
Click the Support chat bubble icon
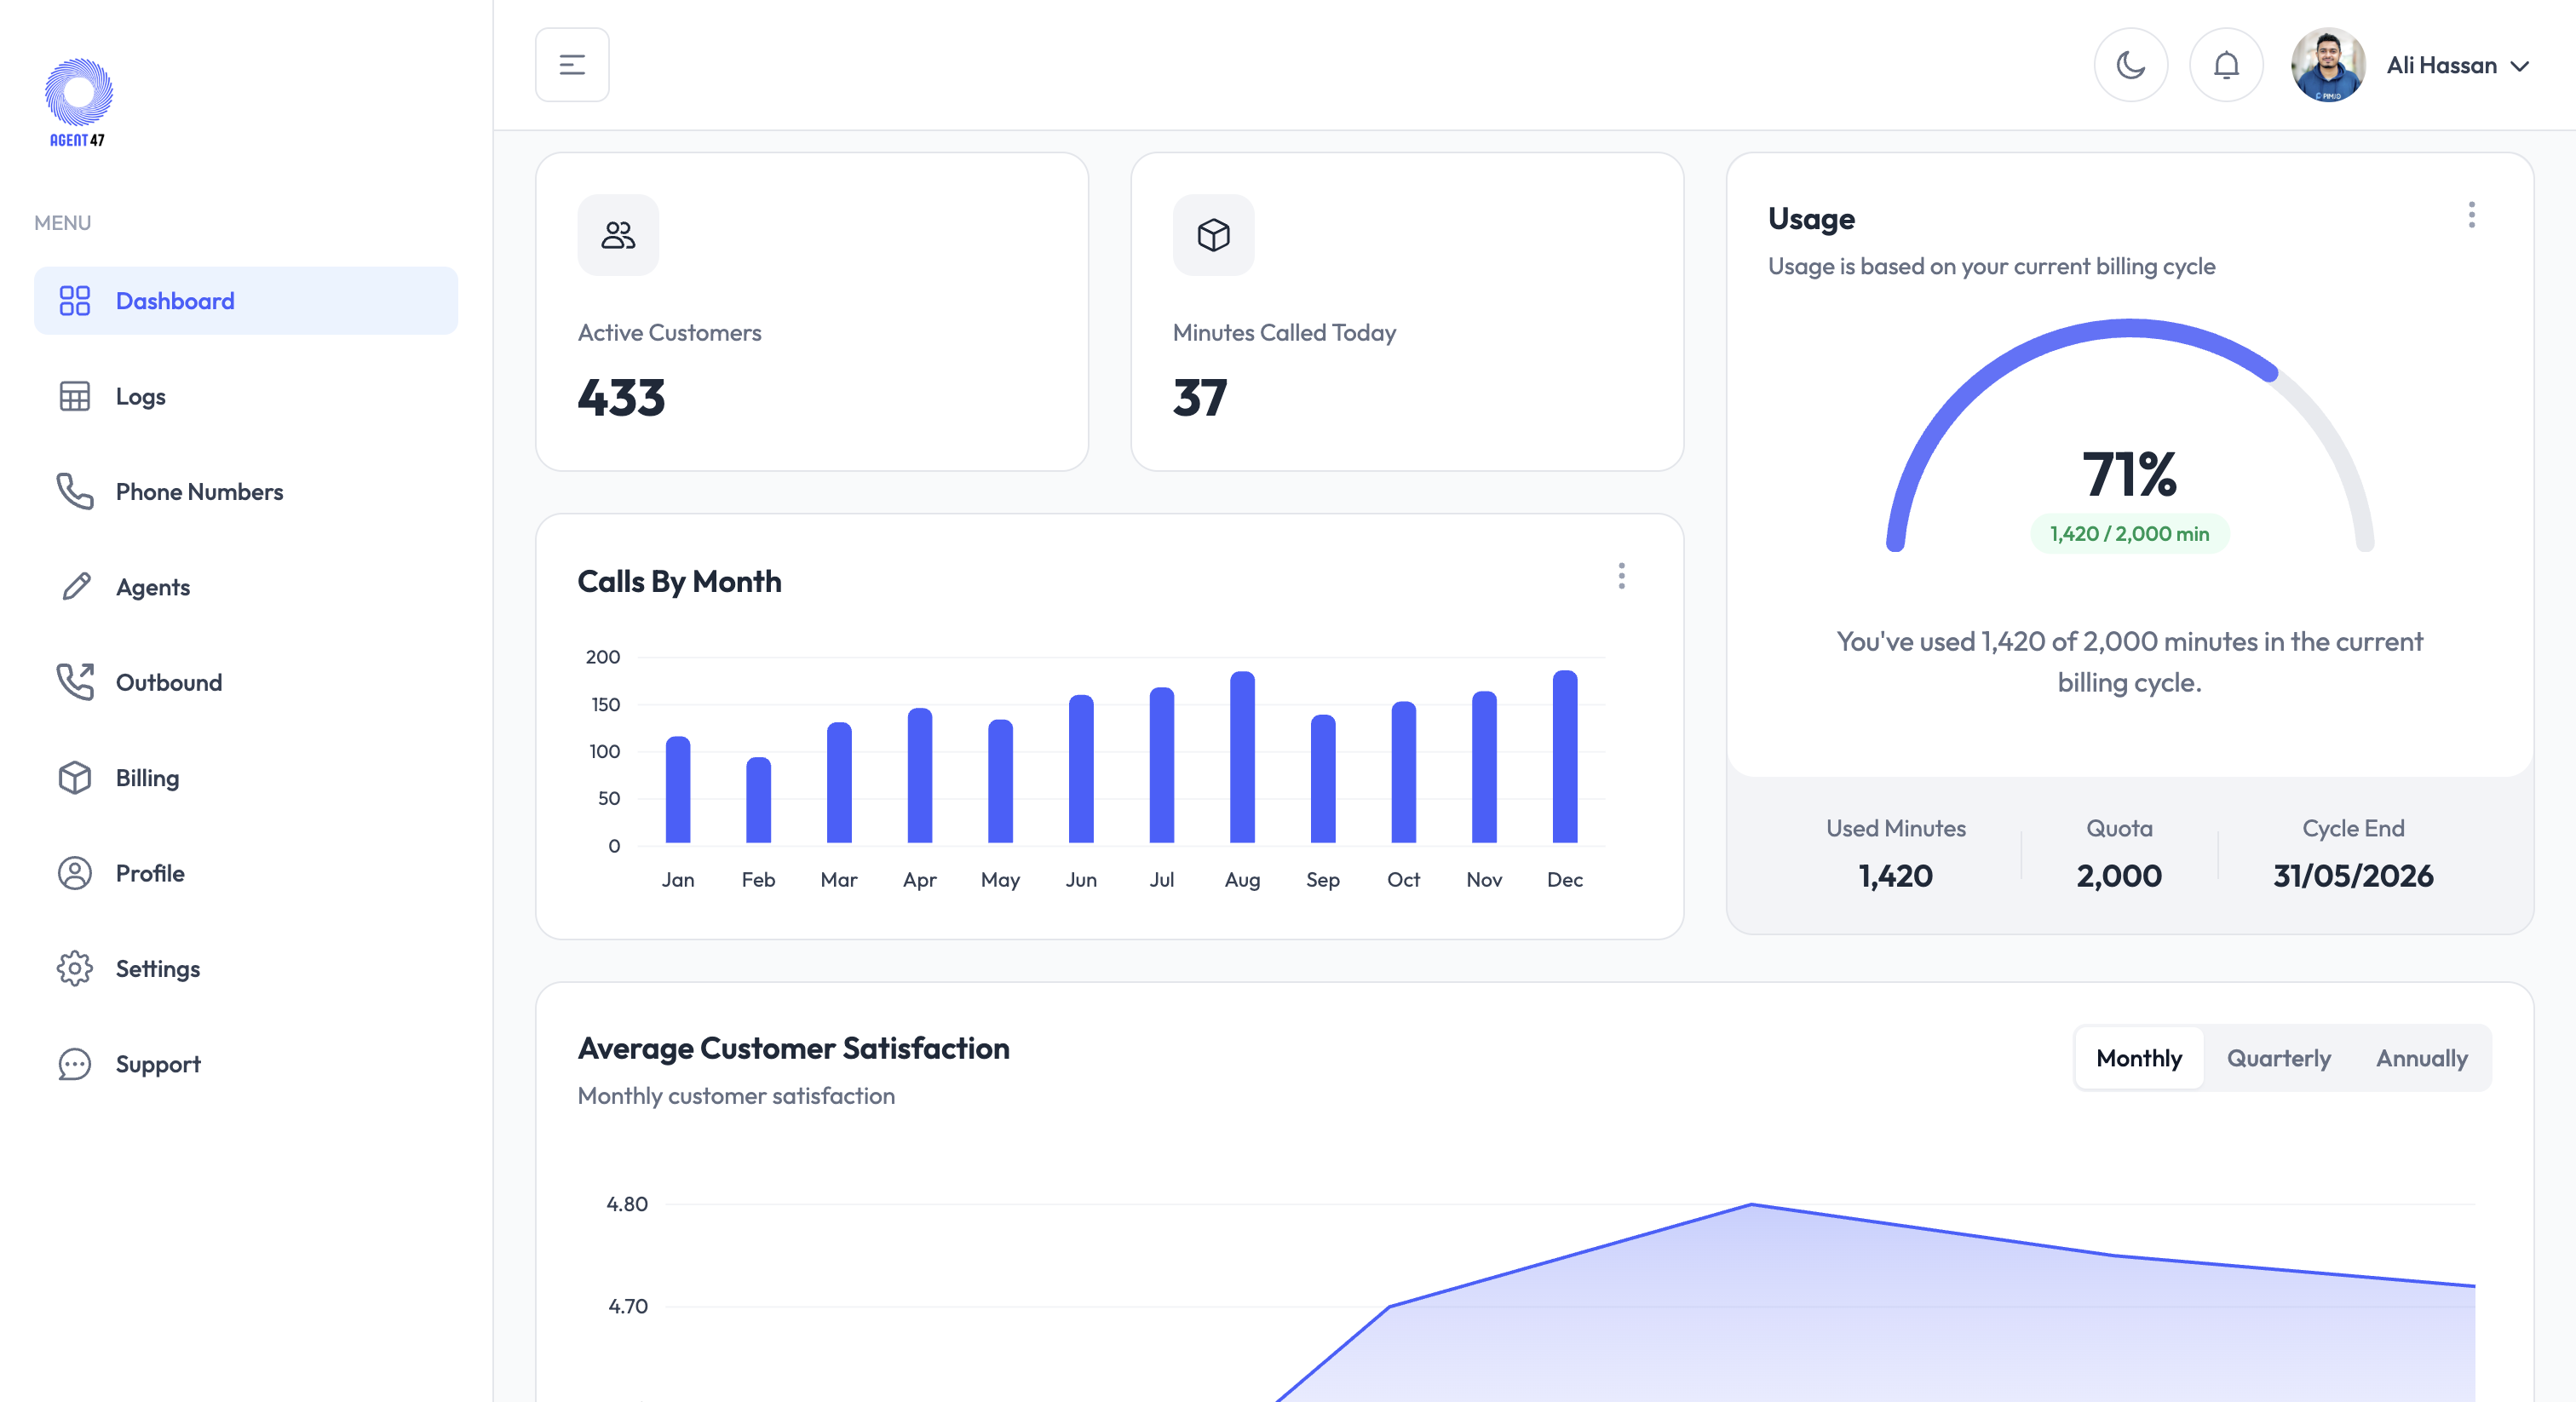point(74,1064)
